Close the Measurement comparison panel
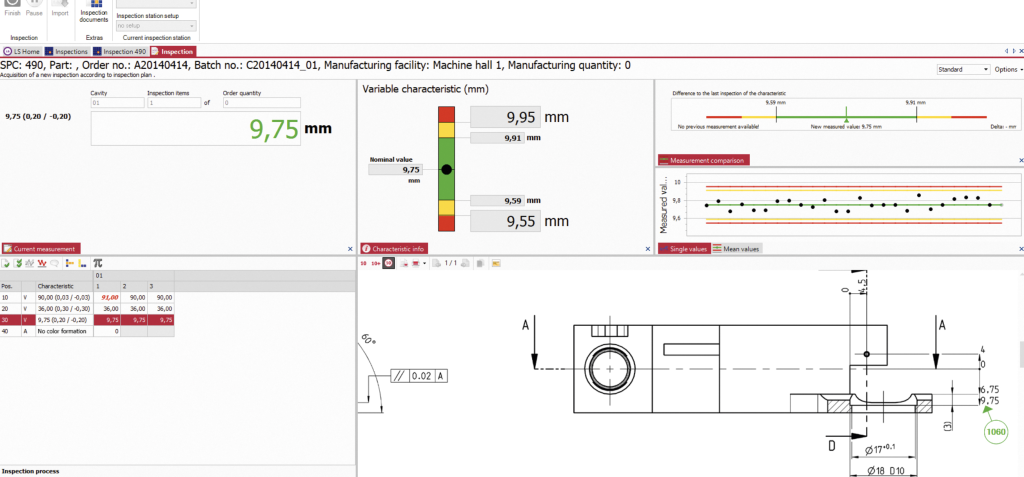Viewport: 1024px width, 477px height. click(1020, 160)
